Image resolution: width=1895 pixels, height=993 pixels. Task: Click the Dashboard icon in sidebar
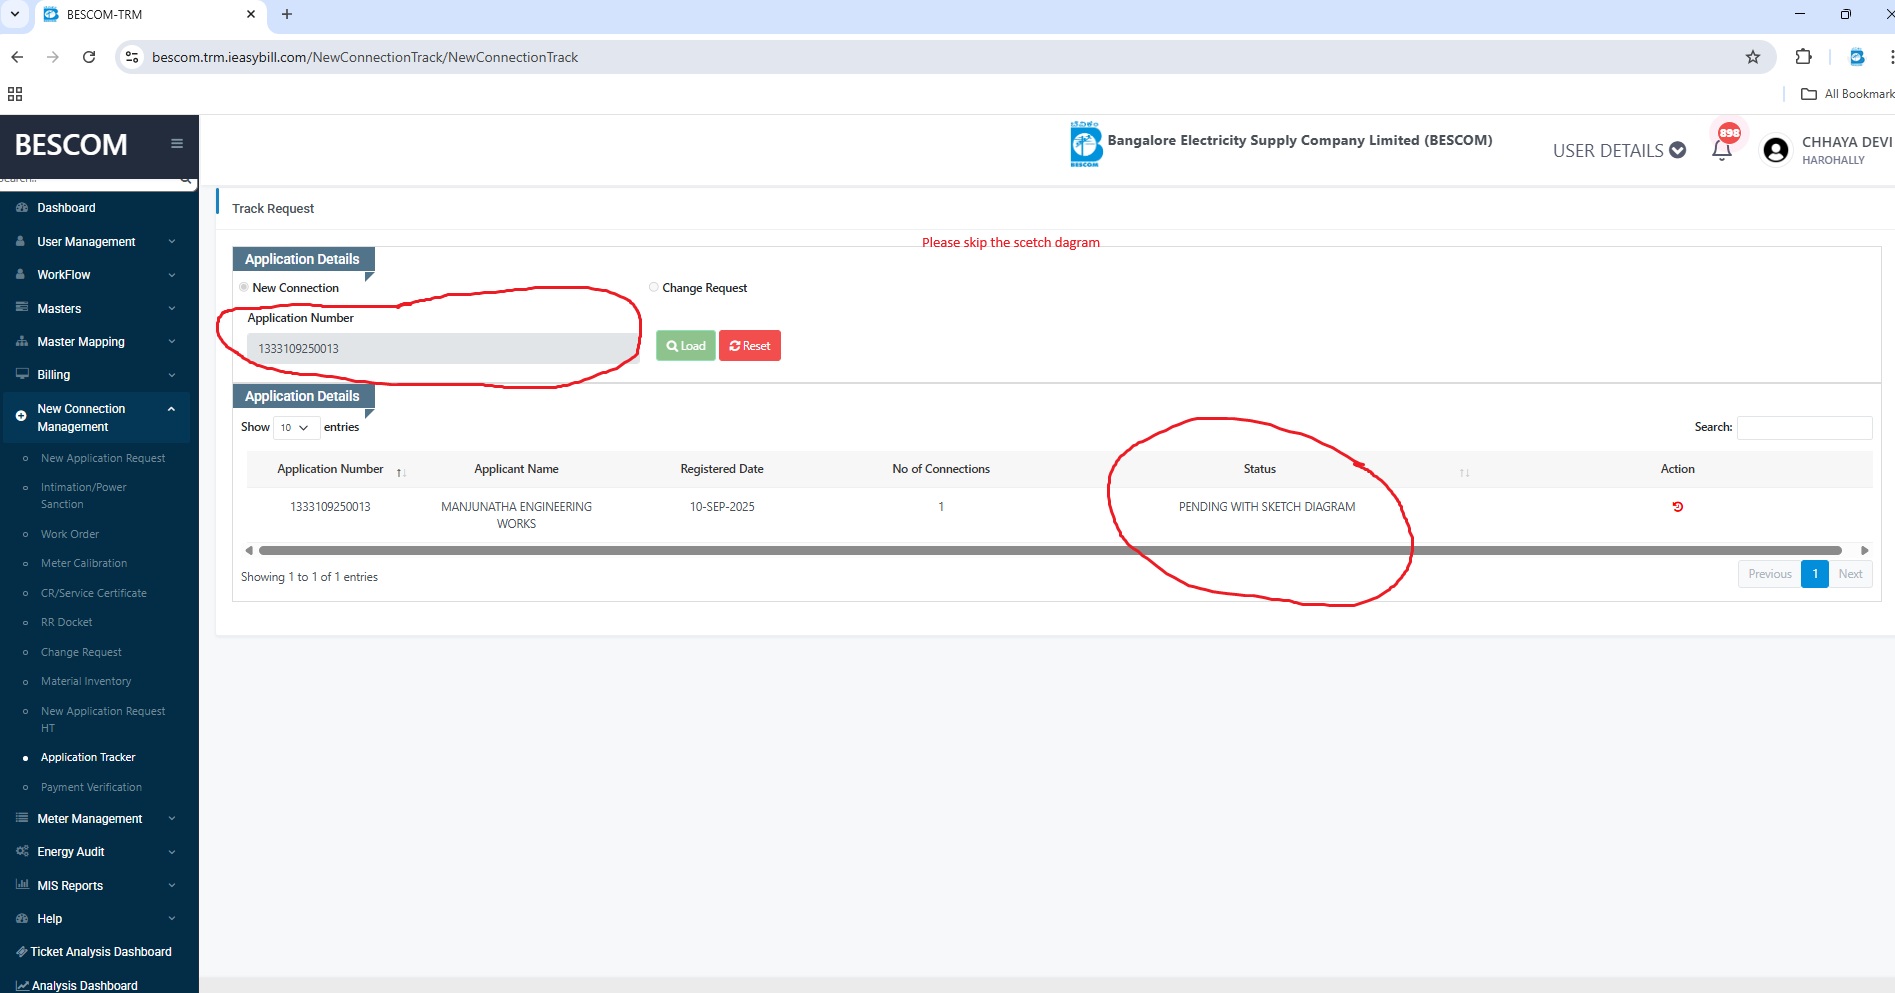pyautogui.click(x=21, y=208)
